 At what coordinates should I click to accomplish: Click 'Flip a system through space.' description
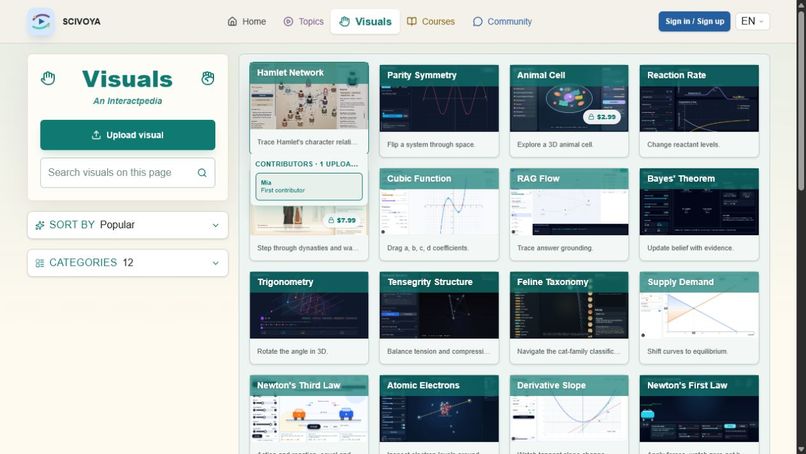tap(431, 145)
